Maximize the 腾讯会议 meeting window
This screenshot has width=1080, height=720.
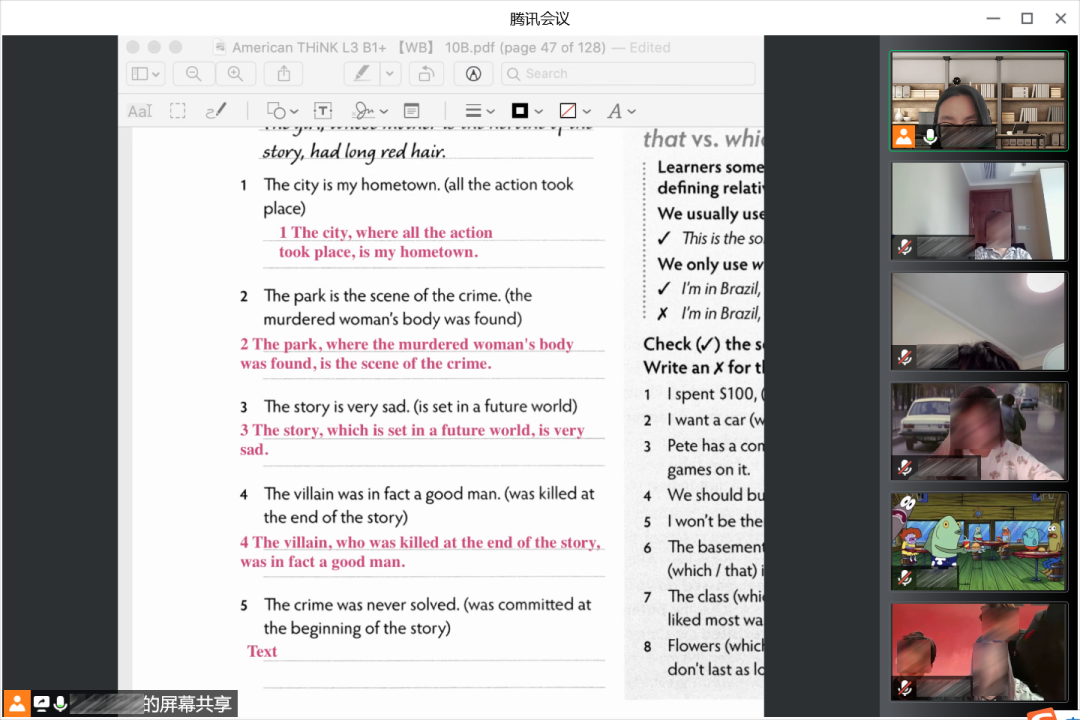(x=1027, y=19)
